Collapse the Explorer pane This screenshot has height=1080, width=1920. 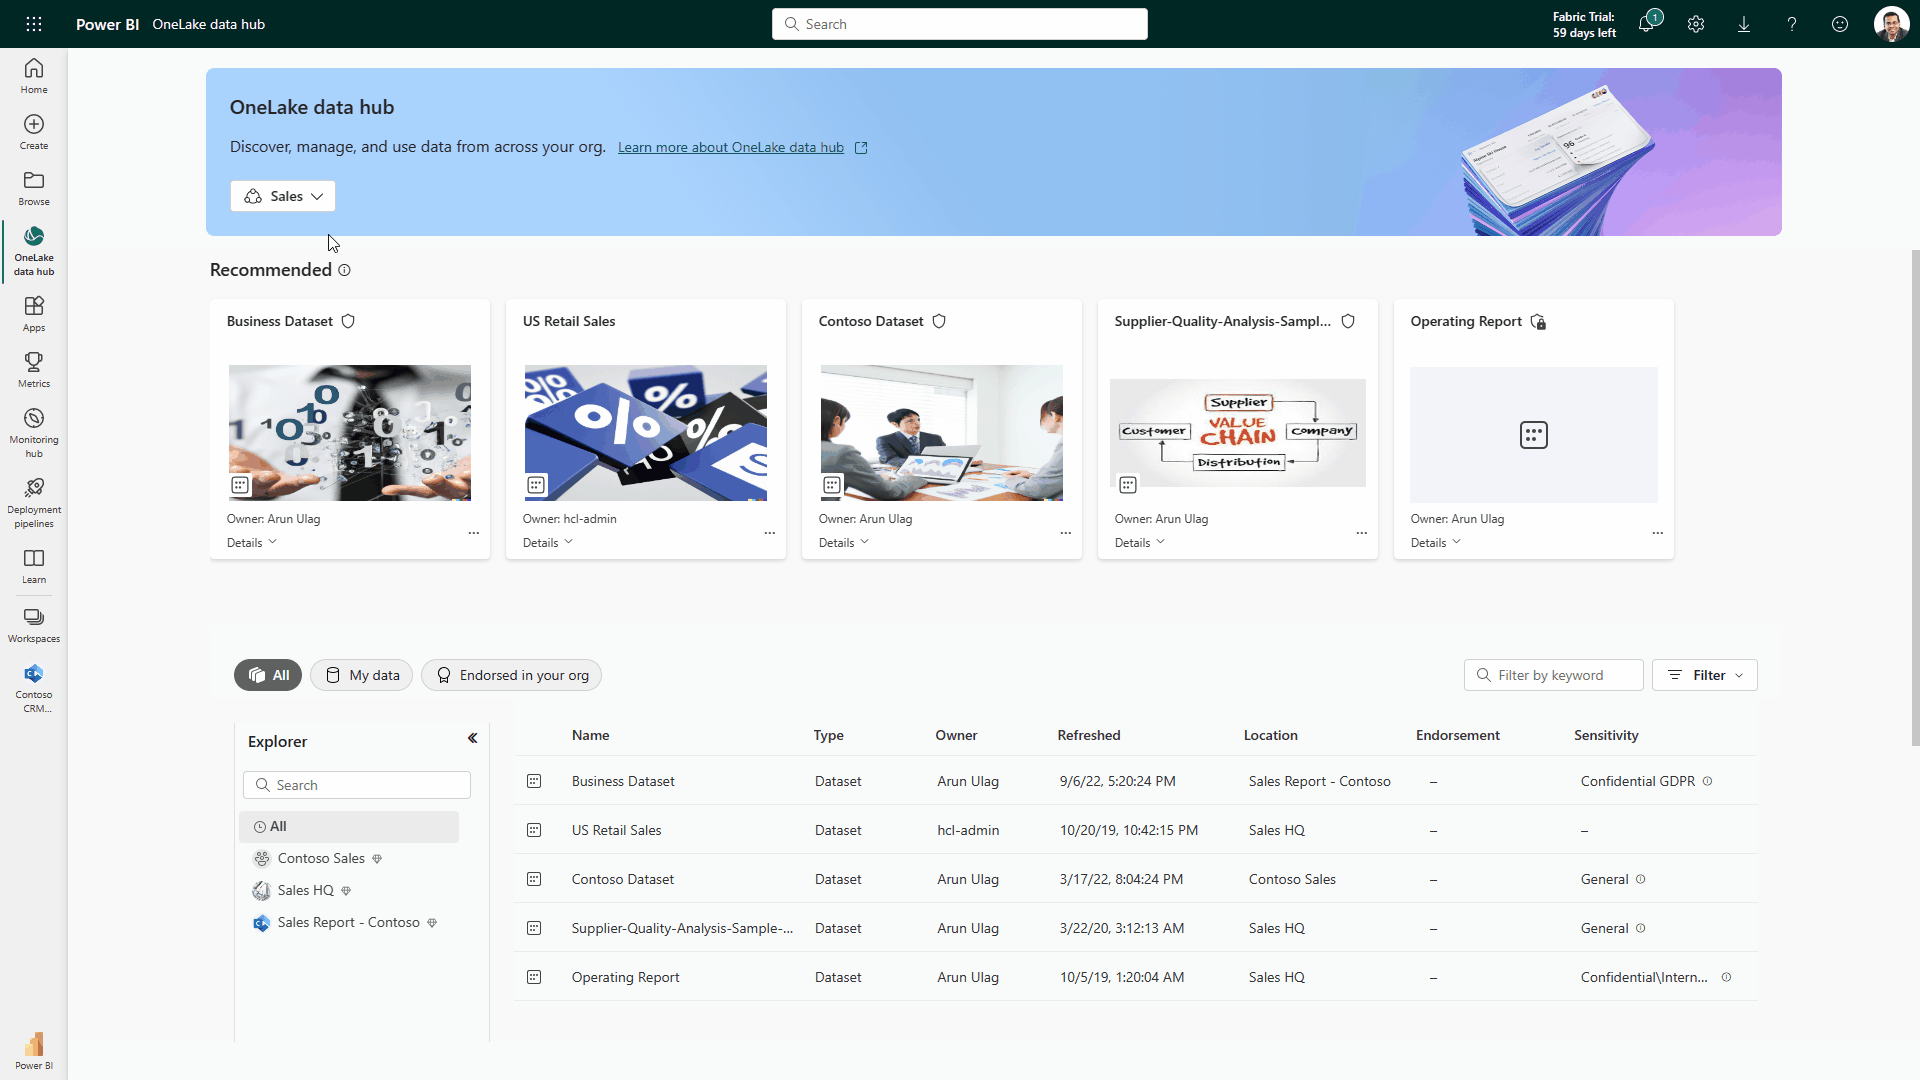click(x=472, y=738)
